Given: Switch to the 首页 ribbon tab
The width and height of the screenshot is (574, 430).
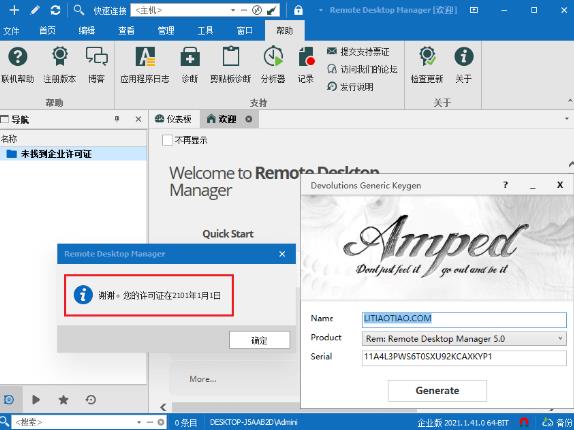Looking at the screenshot, I should pyautogui.click(x=48, y=30).
